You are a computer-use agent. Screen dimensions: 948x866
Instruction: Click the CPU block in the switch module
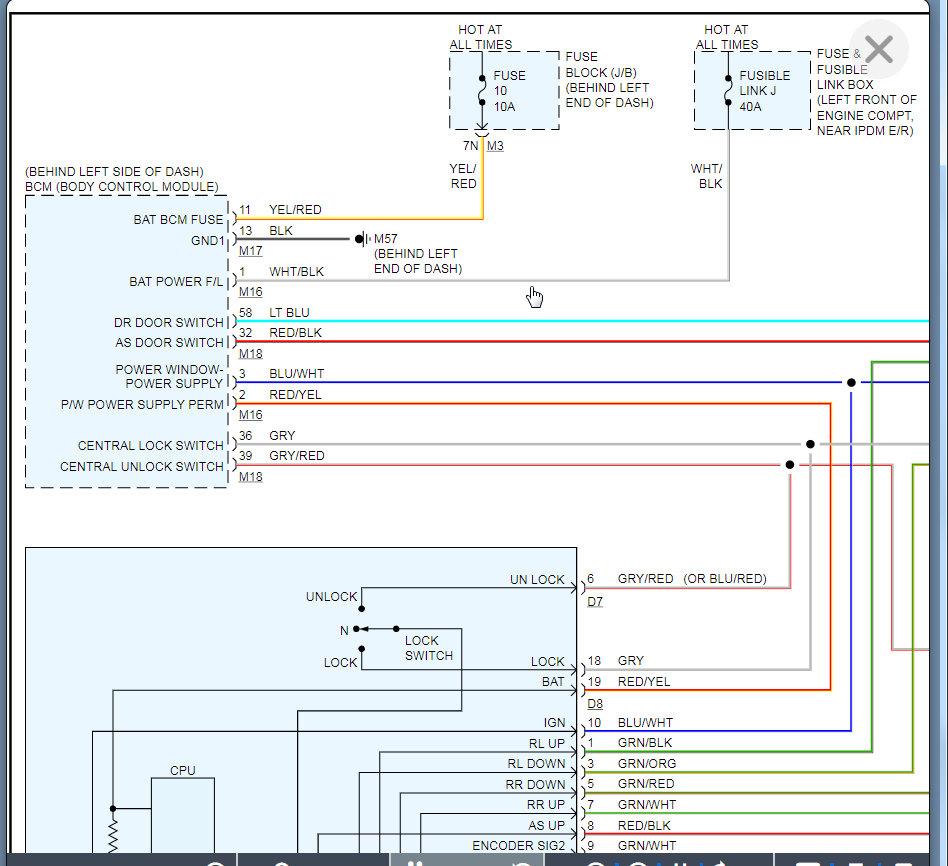[x=183, y=815]
